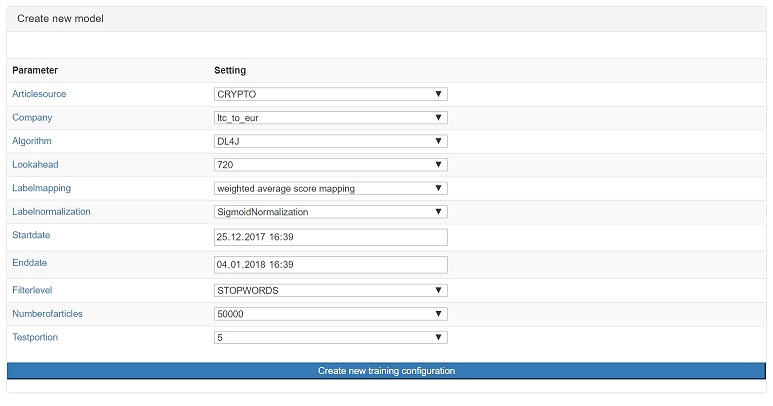
Task: Click the Labelmapping parameter label
Action: point(41,188)
